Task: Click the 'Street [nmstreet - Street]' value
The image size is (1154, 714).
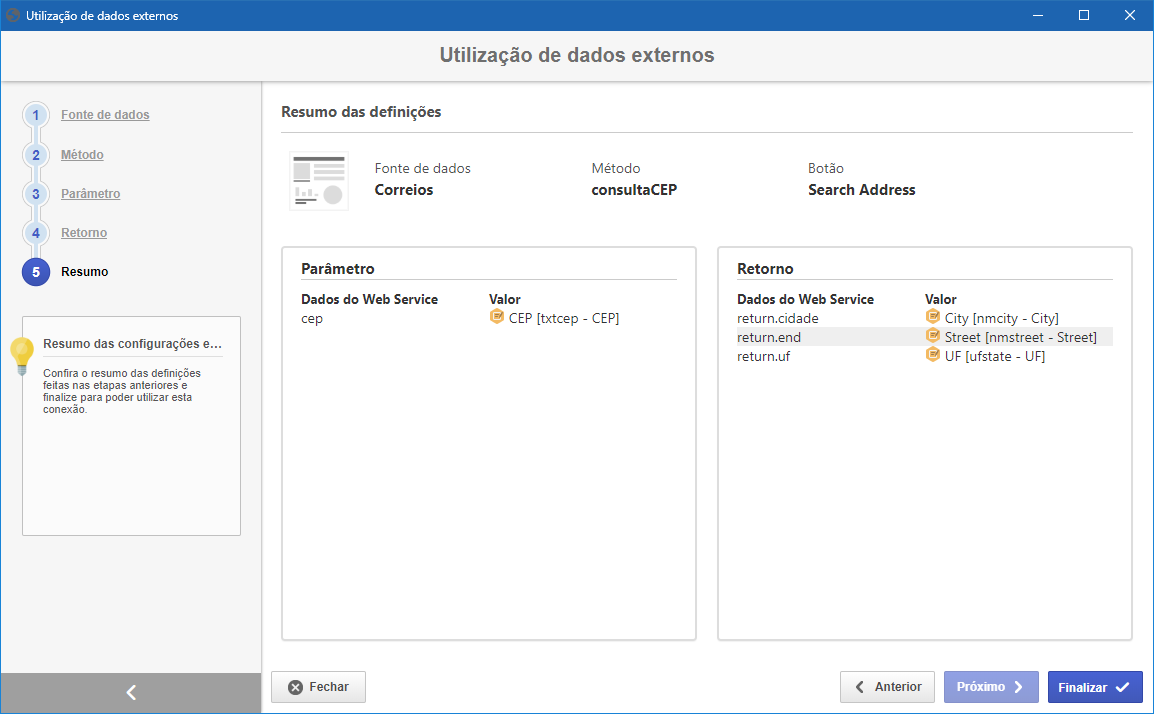Action: pyautogui.click(x=1021, y=337)
